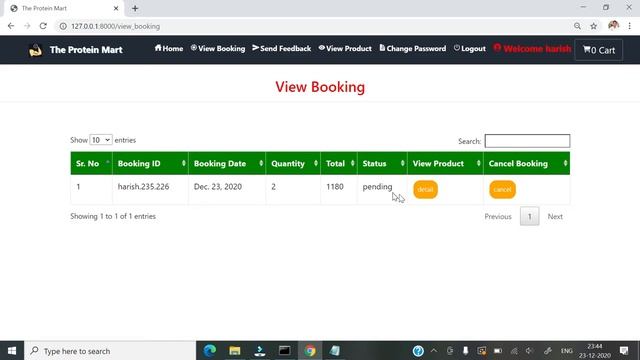
Task: Open volume tray icon
Action: click(530, 351)
